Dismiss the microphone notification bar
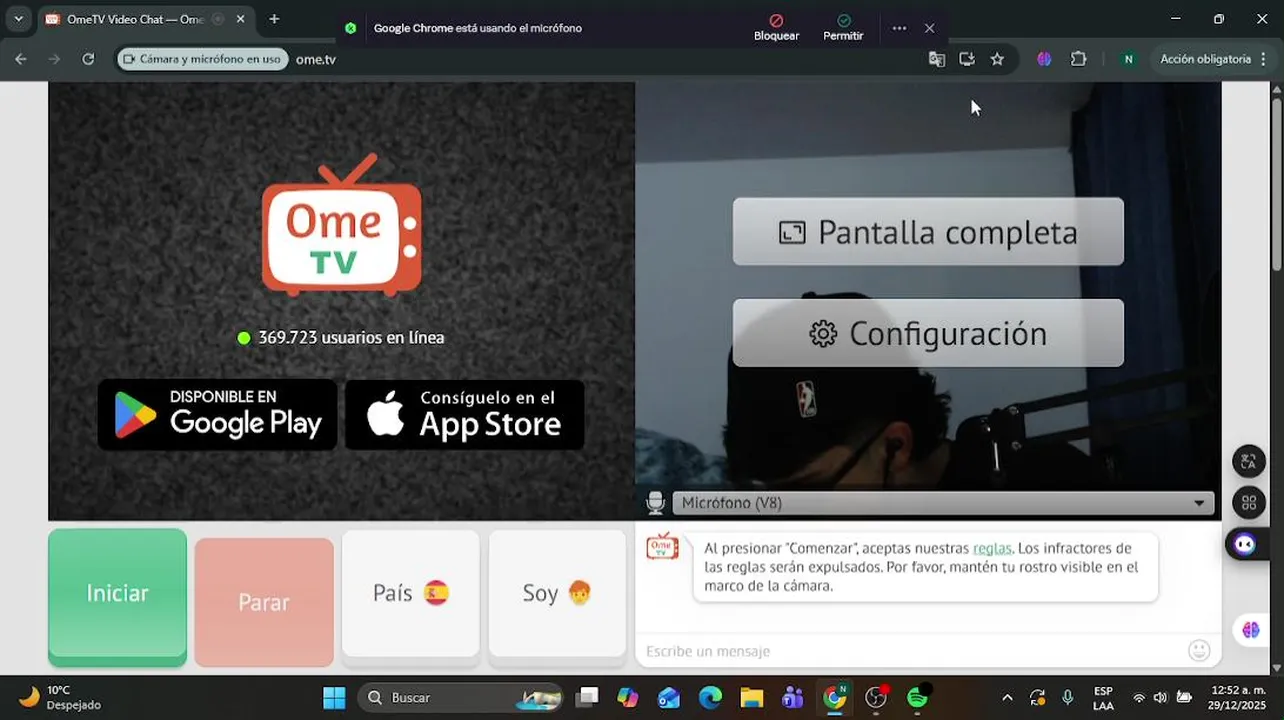The image size is (1284, 720). click(929, 28)
